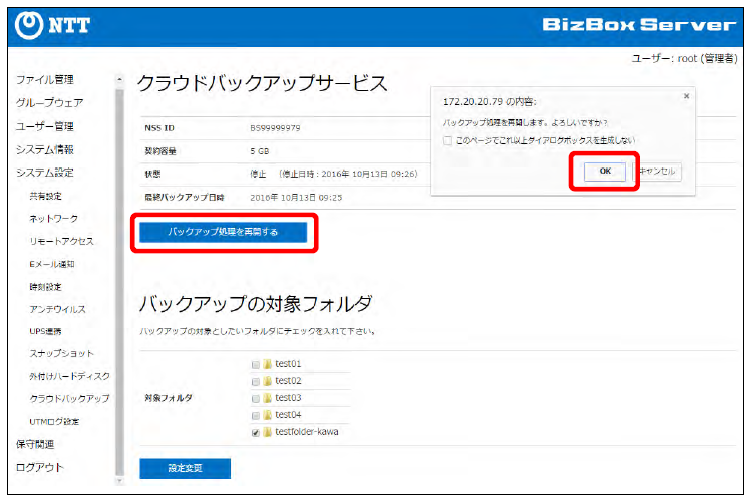
Task: Open UPS連携 submenu item
Action: pyautogui.click(x=45, y=331)
